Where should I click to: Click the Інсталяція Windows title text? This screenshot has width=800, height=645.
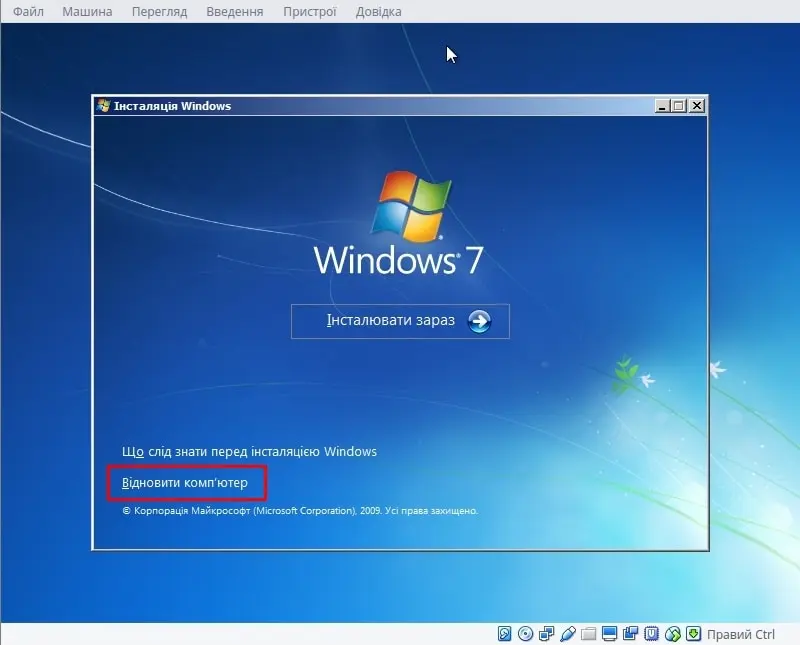(172, 106)
